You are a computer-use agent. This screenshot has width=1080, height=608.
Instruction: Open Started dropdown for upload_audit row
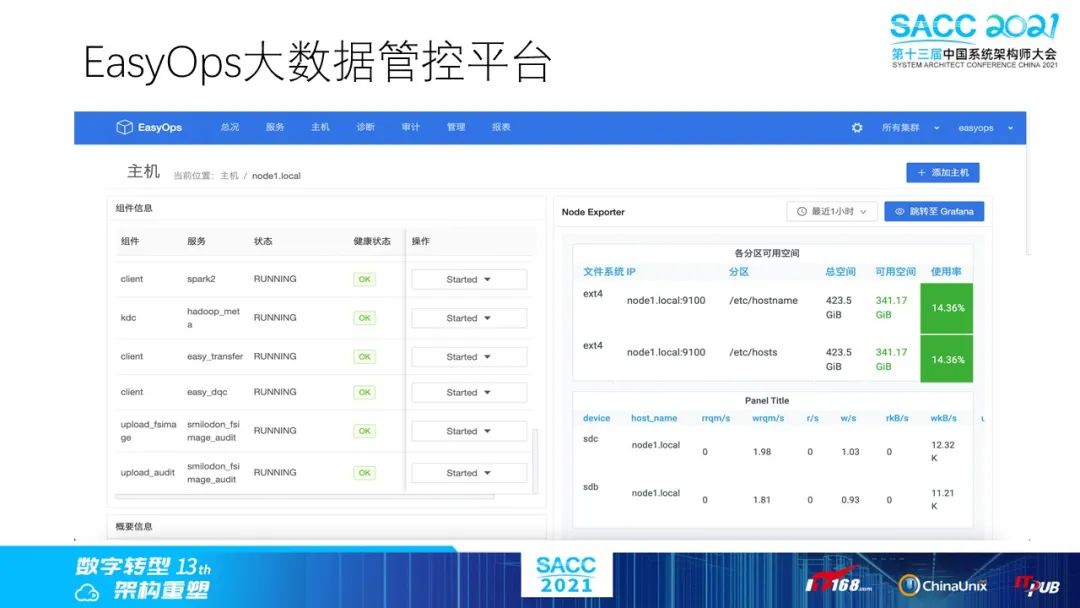point(469,473)
